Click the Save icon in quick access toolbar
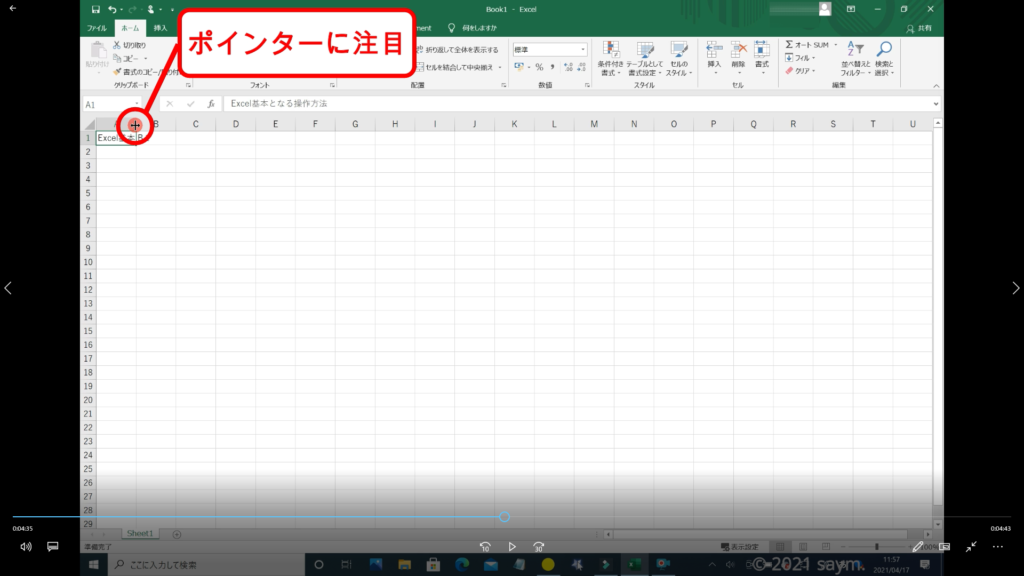Viewport: 1024px width, 576px height. [95, 9]
